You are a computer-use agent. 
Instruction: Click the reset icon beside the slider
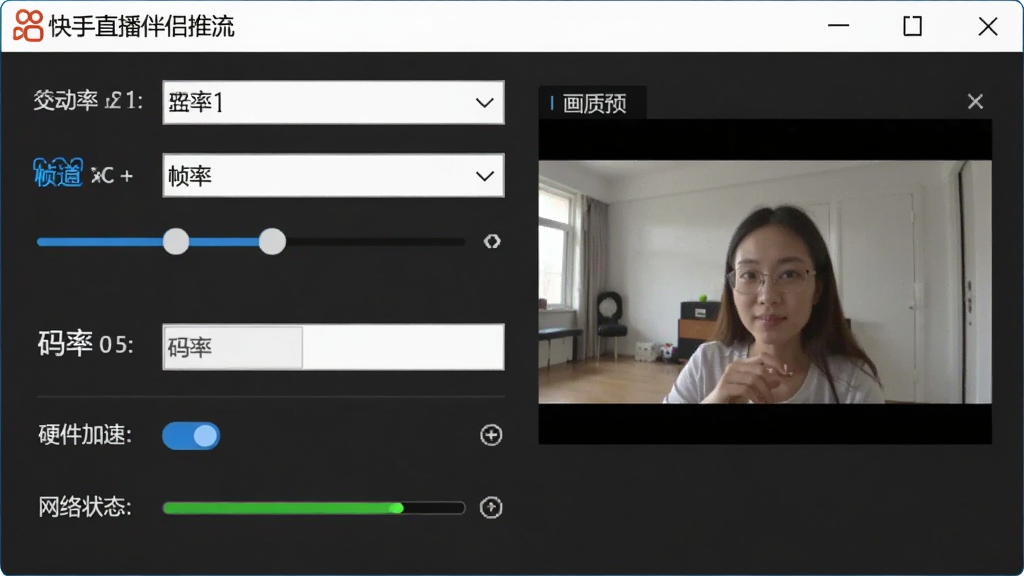[492, 242]
